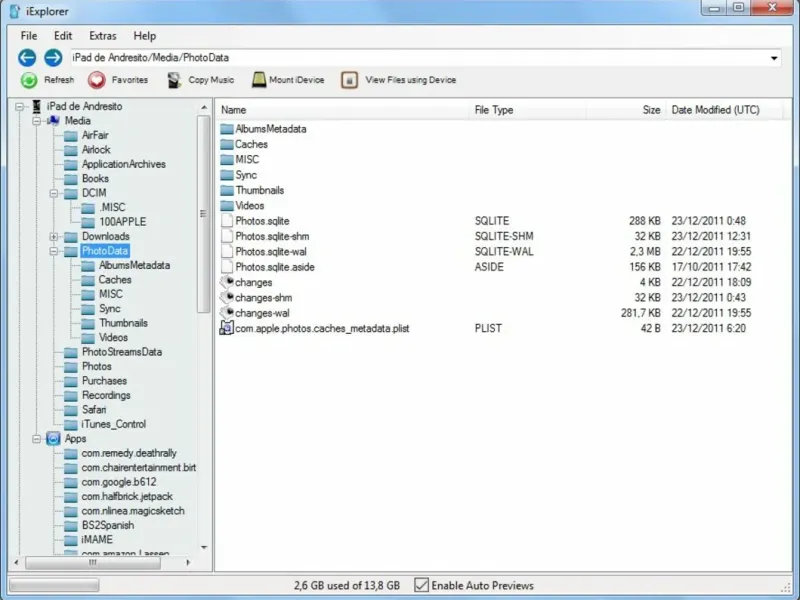Click the iTunes_Control folder icon in tree

pyautogui.click(x=70, y=424)
